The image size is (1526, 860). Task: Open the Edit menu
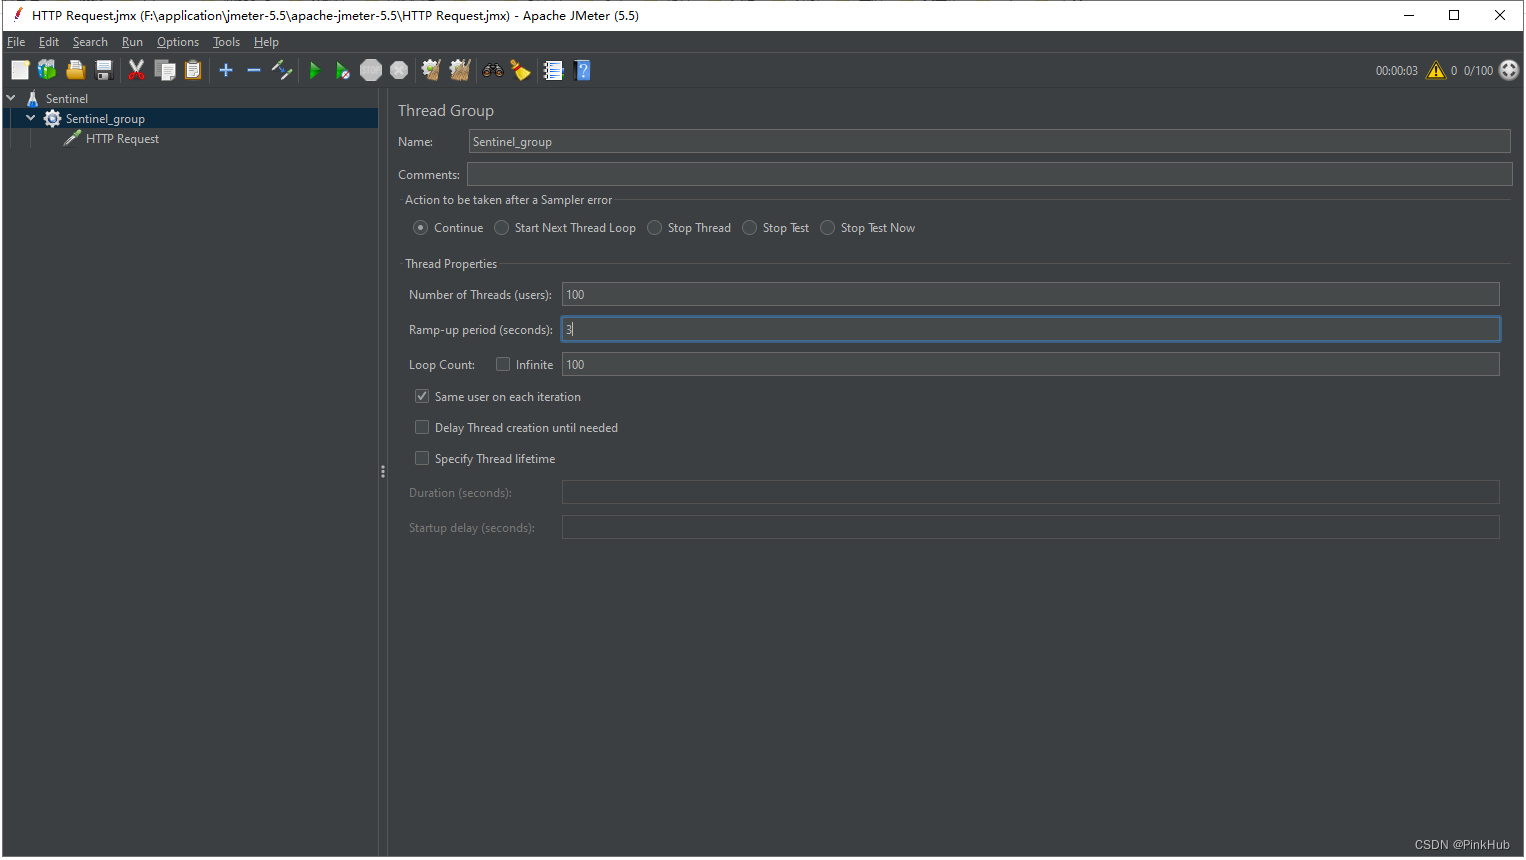[x=49, y=42]
